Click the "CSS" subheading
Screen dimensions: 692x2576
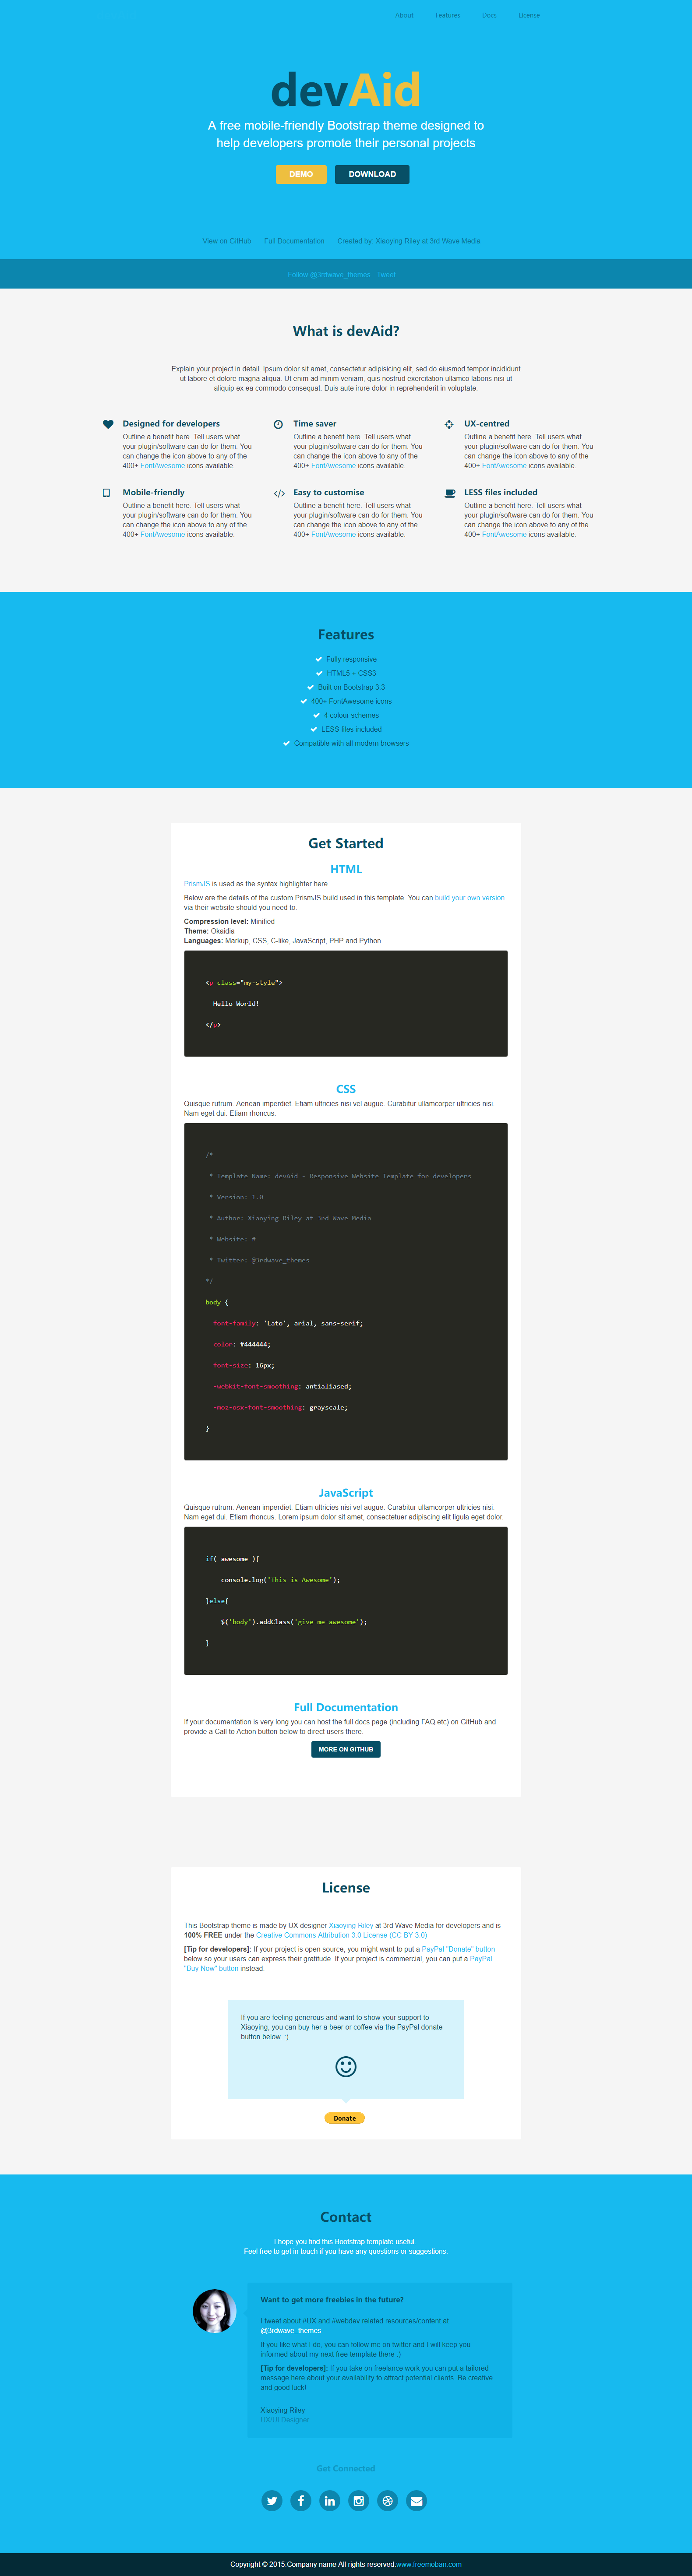[x=346, y=1089]
